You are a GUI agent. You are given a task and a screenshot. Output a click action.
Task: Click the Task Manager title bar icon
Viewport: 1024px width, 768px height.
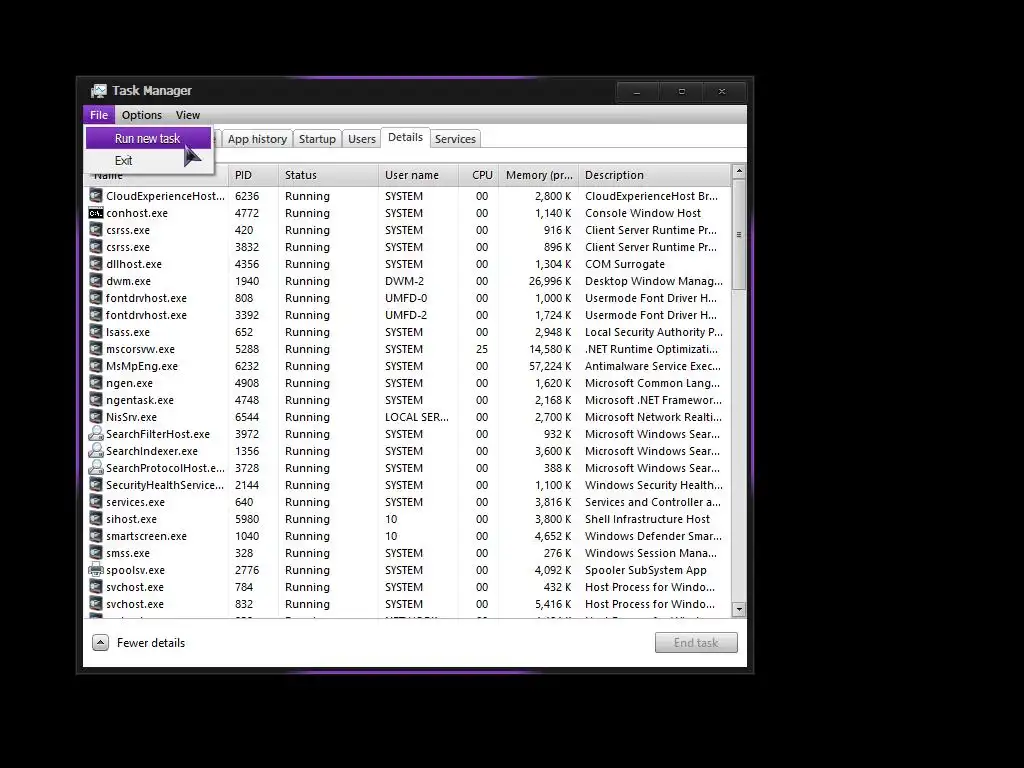pyautogui.click(x=99, y=91)
